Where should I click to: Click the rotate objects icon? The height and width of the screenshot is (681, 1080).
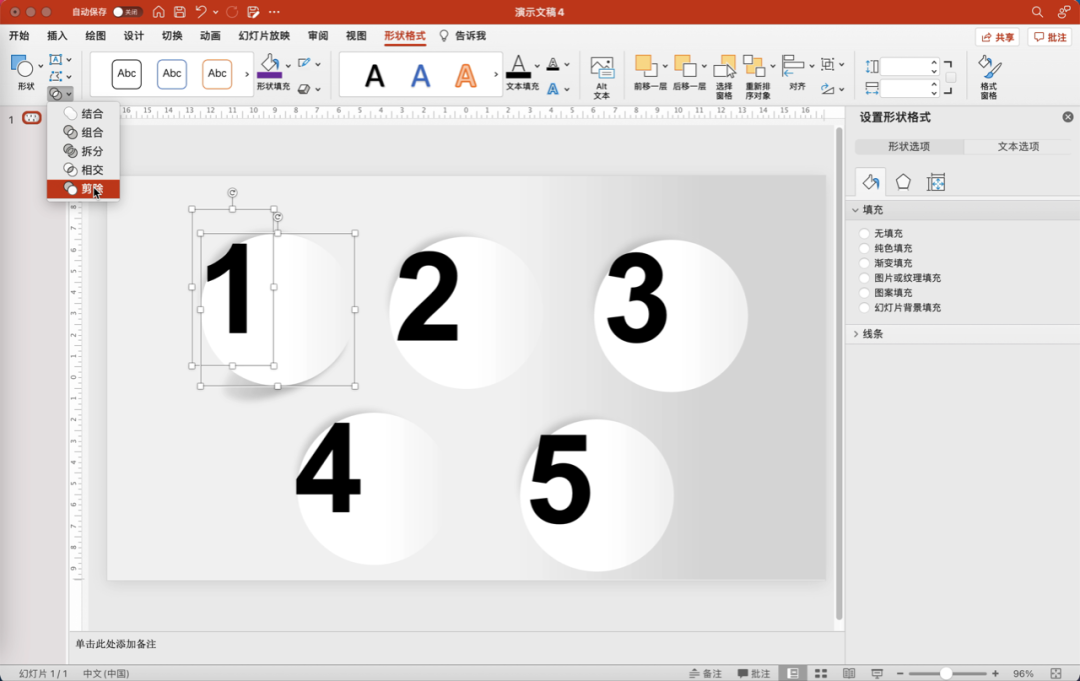coord(828,89)
